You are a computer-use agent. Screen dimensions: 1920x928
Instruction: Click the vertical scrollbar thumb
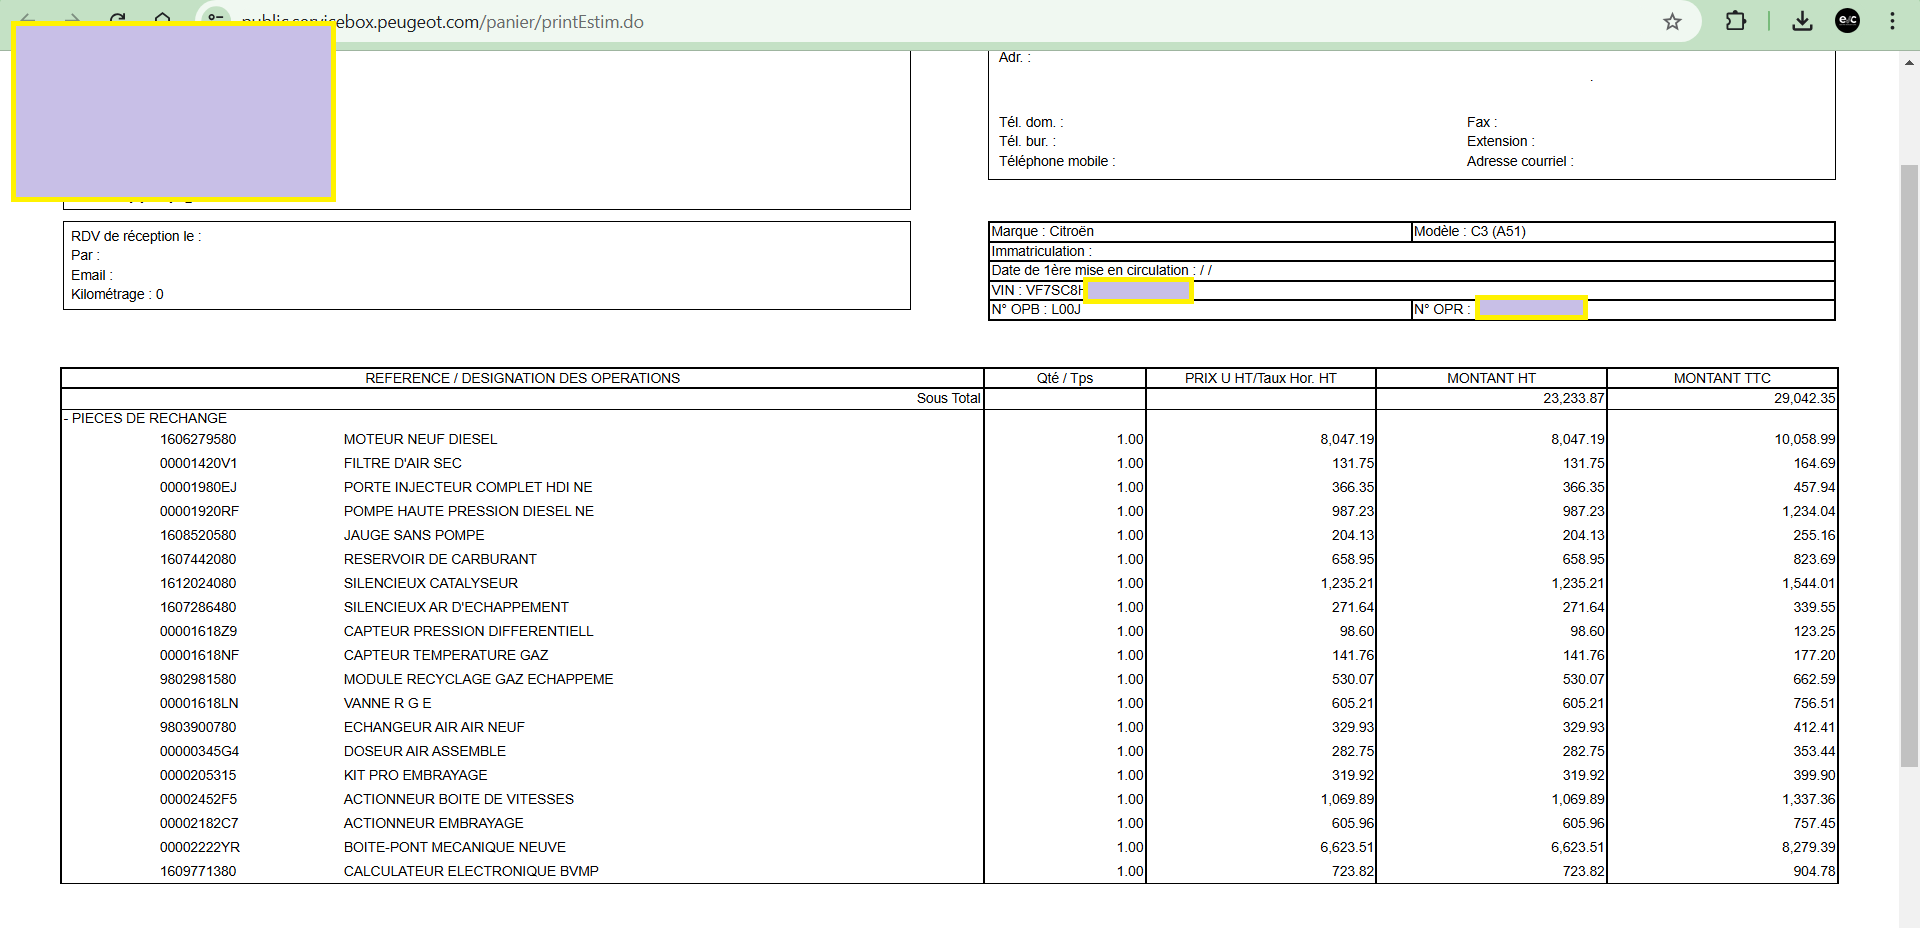click(1909, 465)
